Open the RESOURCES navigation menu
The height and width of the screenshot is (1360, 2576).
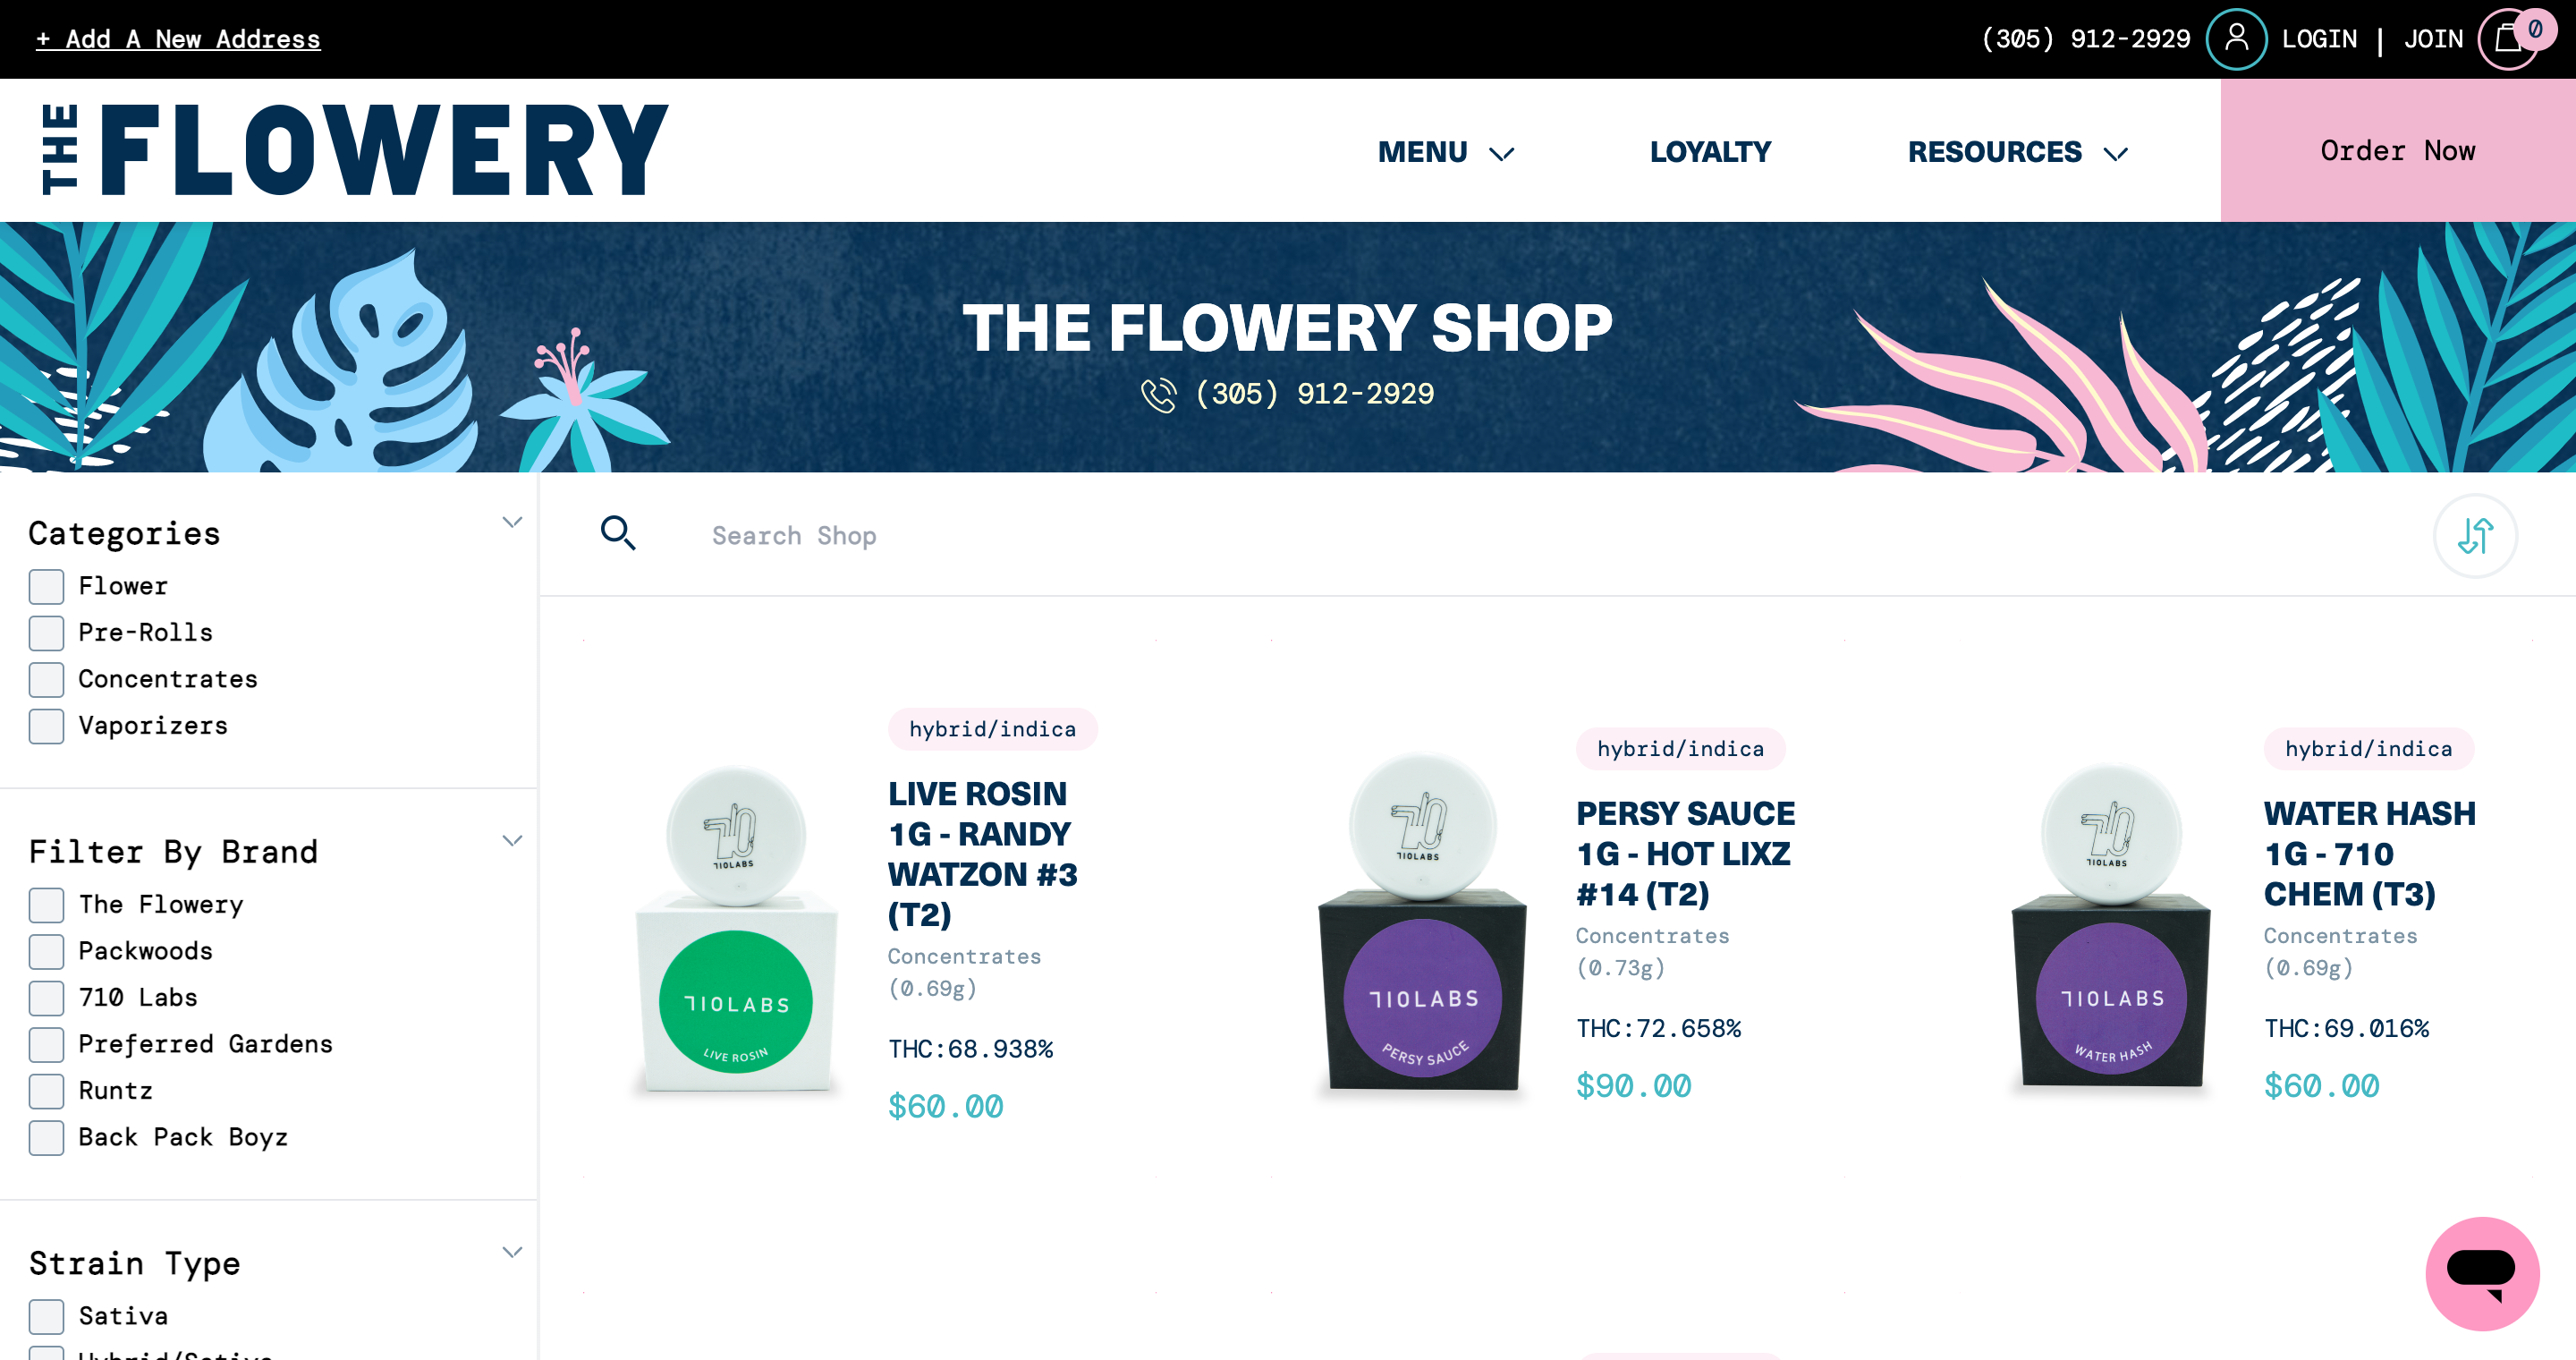coord(2018,152)
